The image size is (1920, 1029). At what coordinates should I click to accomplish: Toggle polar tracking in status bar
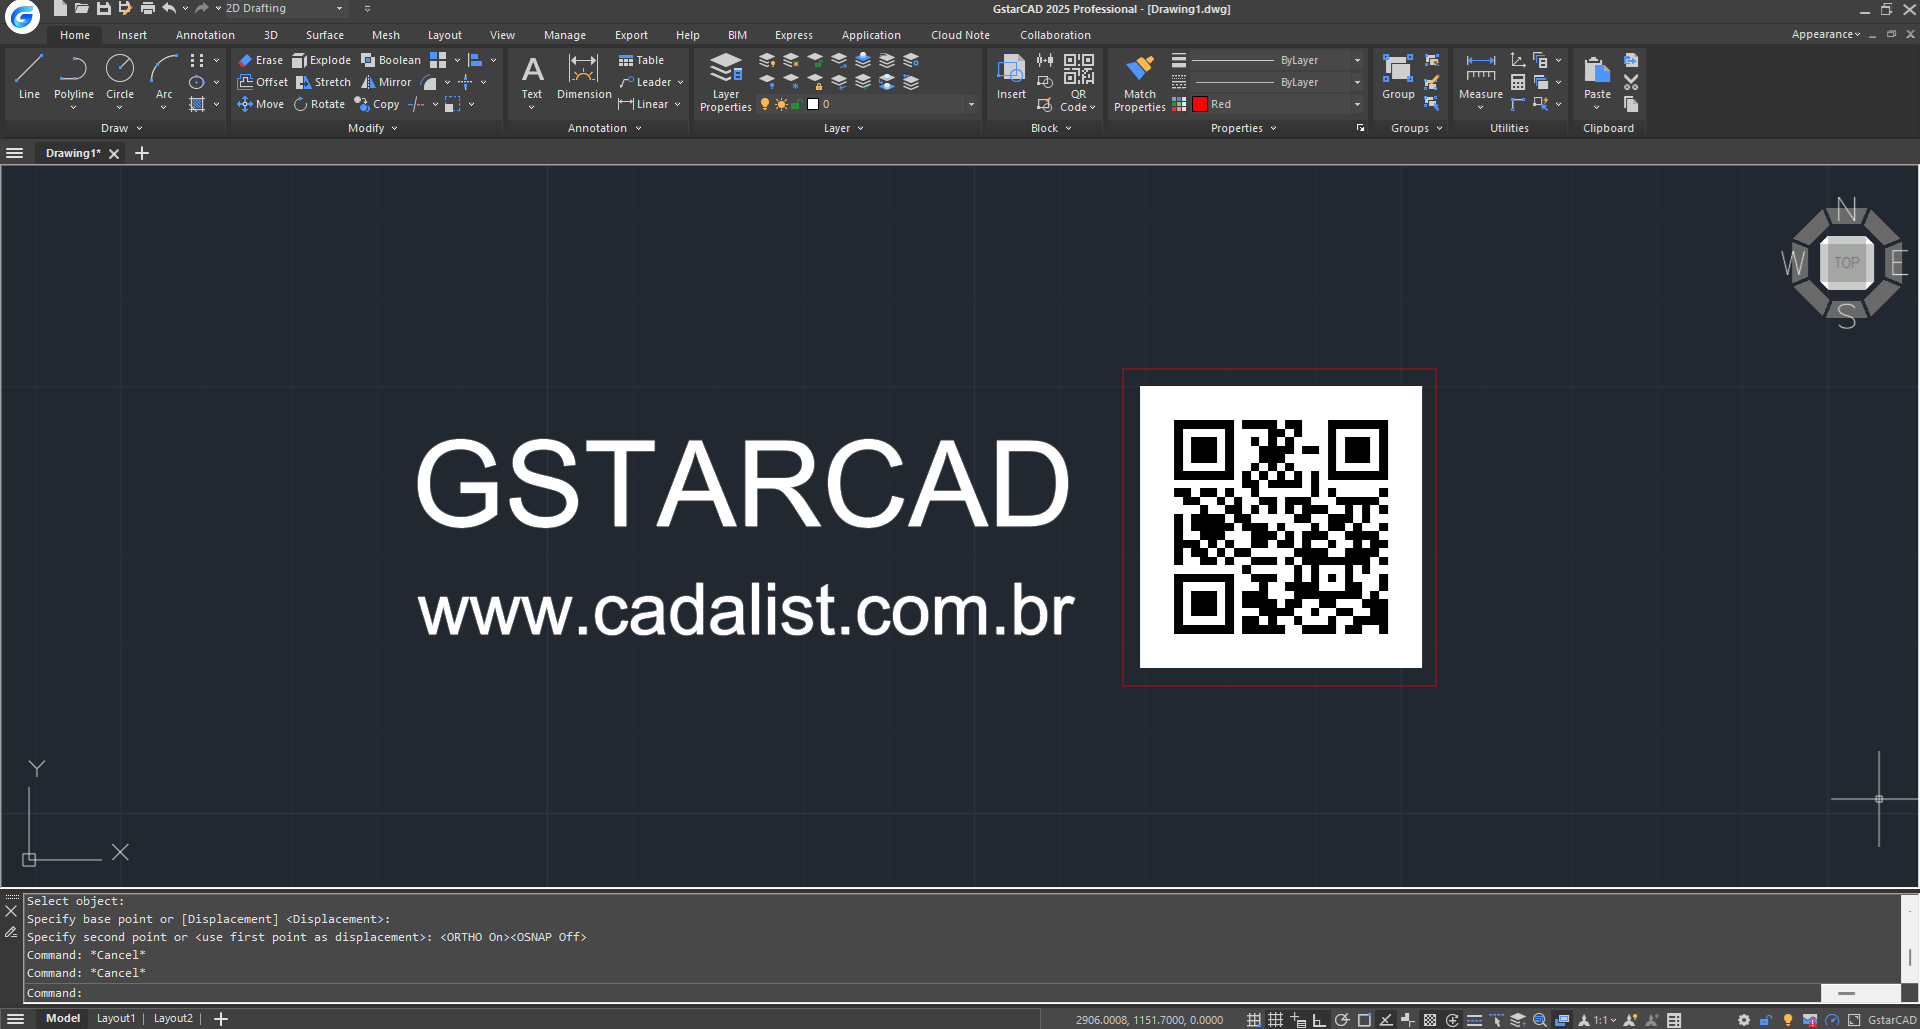(x=1342, y=1020)
